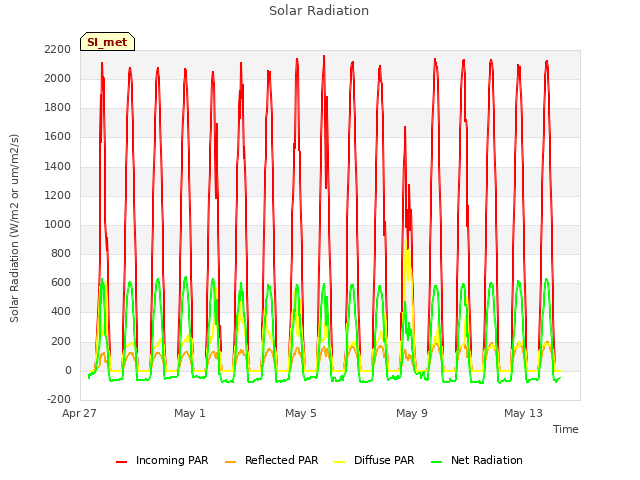Click the low May 9 Incoming PAR peak
Image resolution: width=640 pixels, height=480 pixels.
405,127
